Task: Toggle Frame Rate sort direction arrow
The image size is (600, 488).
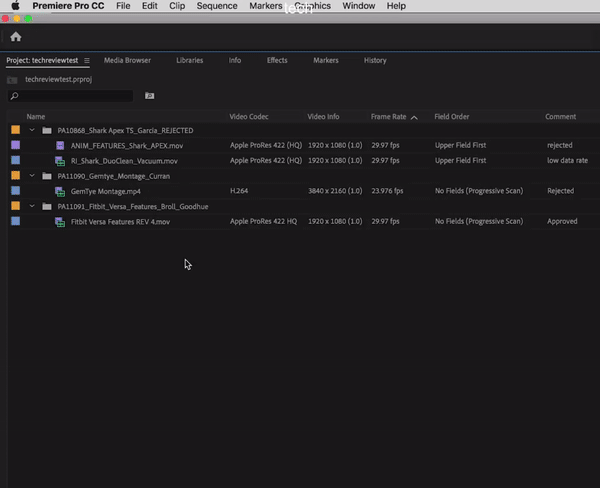Action: (414, 118)
